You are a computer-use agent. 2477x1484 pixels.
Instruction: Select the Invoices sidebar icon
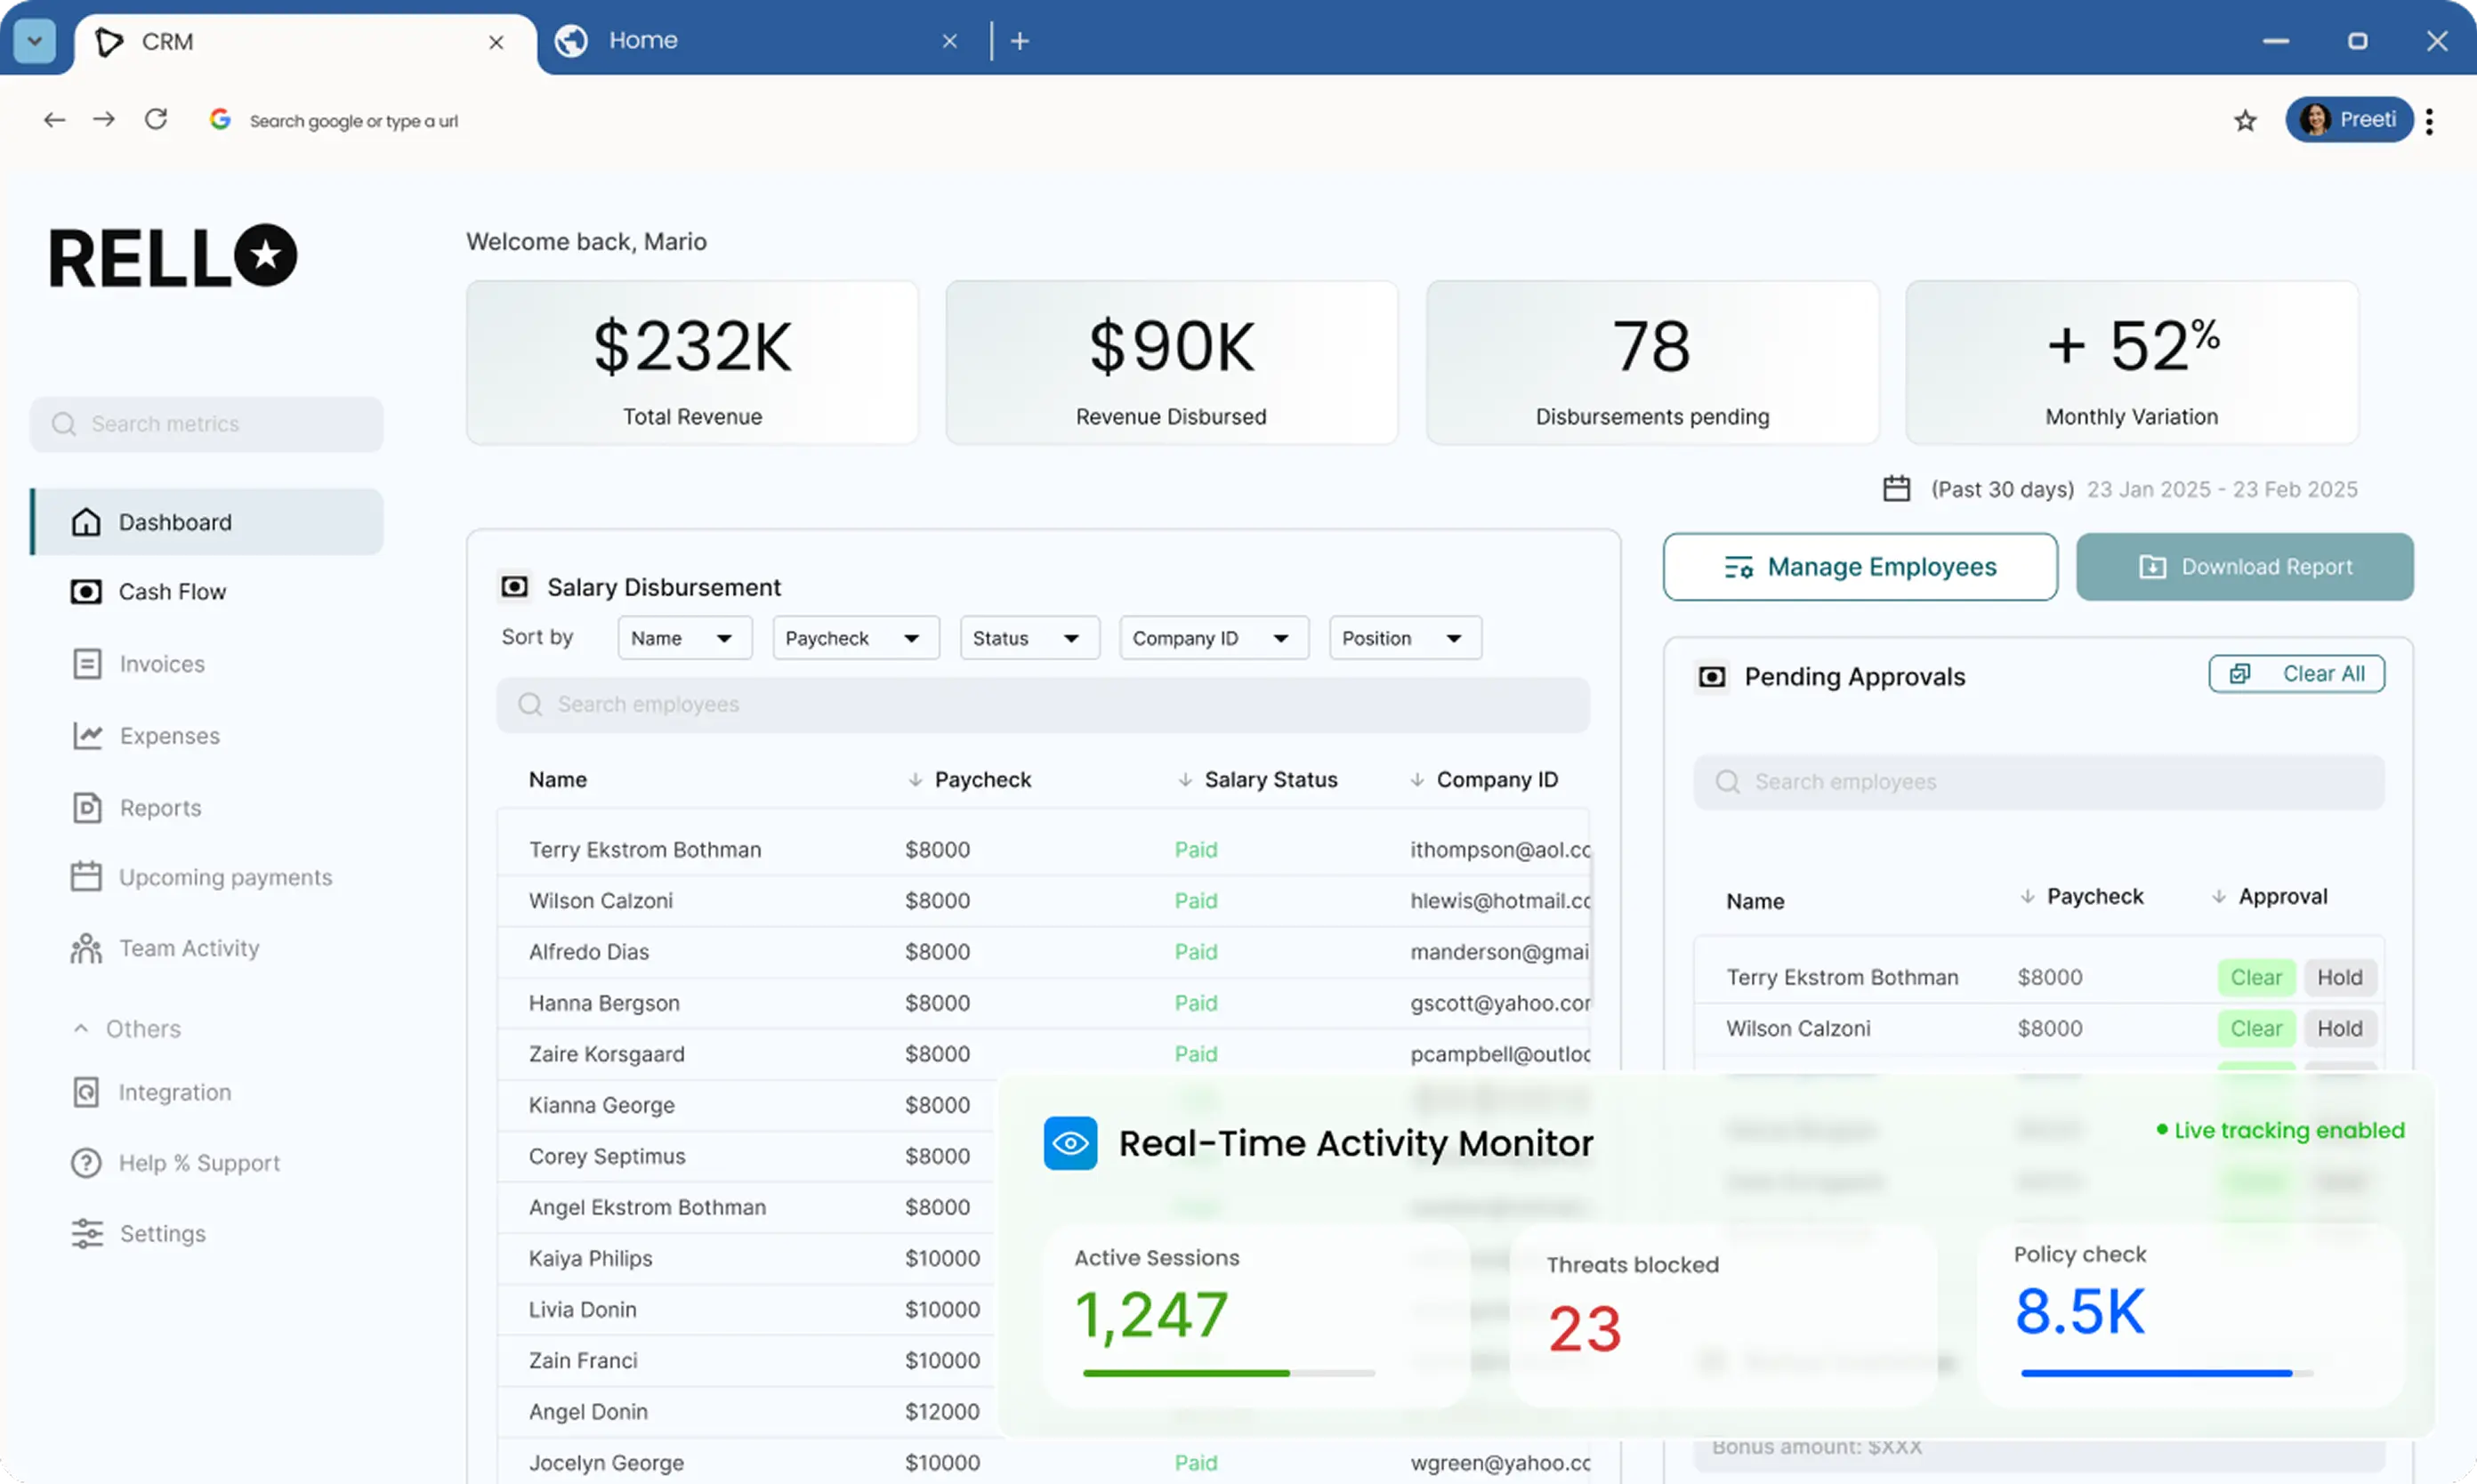click(87, 663)
